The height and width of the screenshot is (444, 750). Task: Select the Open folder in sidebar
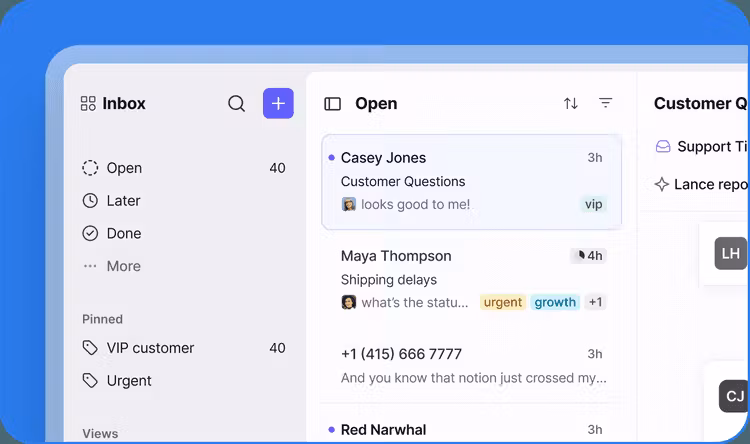tap(124, 168)
